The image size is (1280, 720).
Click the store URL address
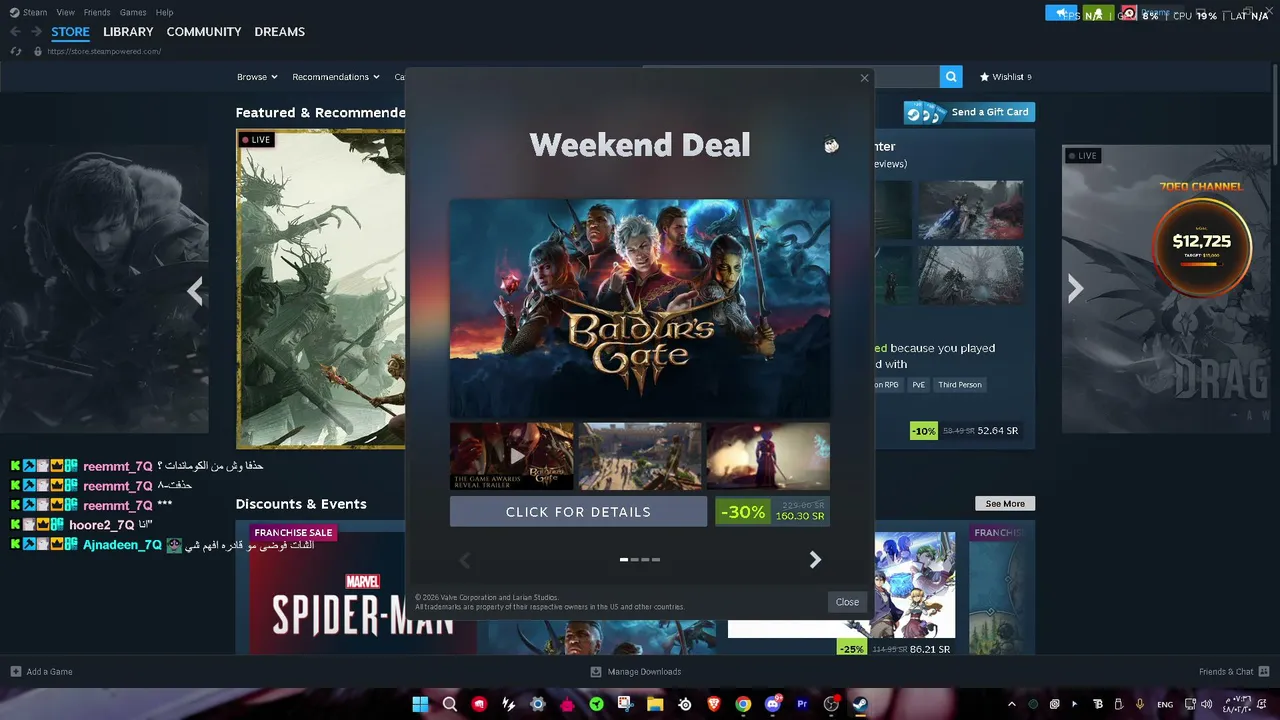click(x=104, y=51)
